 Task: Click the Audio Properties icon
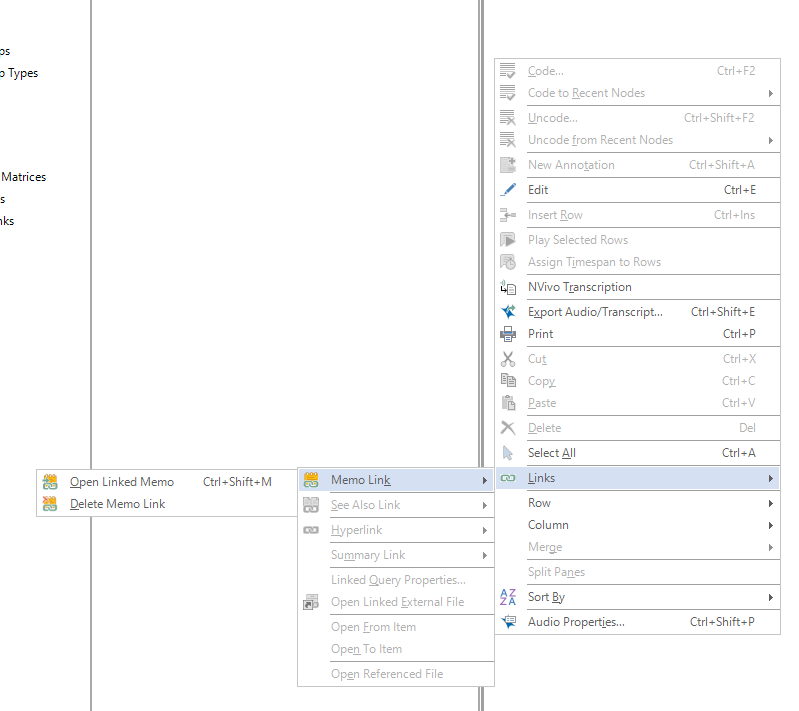click(508, 622)
